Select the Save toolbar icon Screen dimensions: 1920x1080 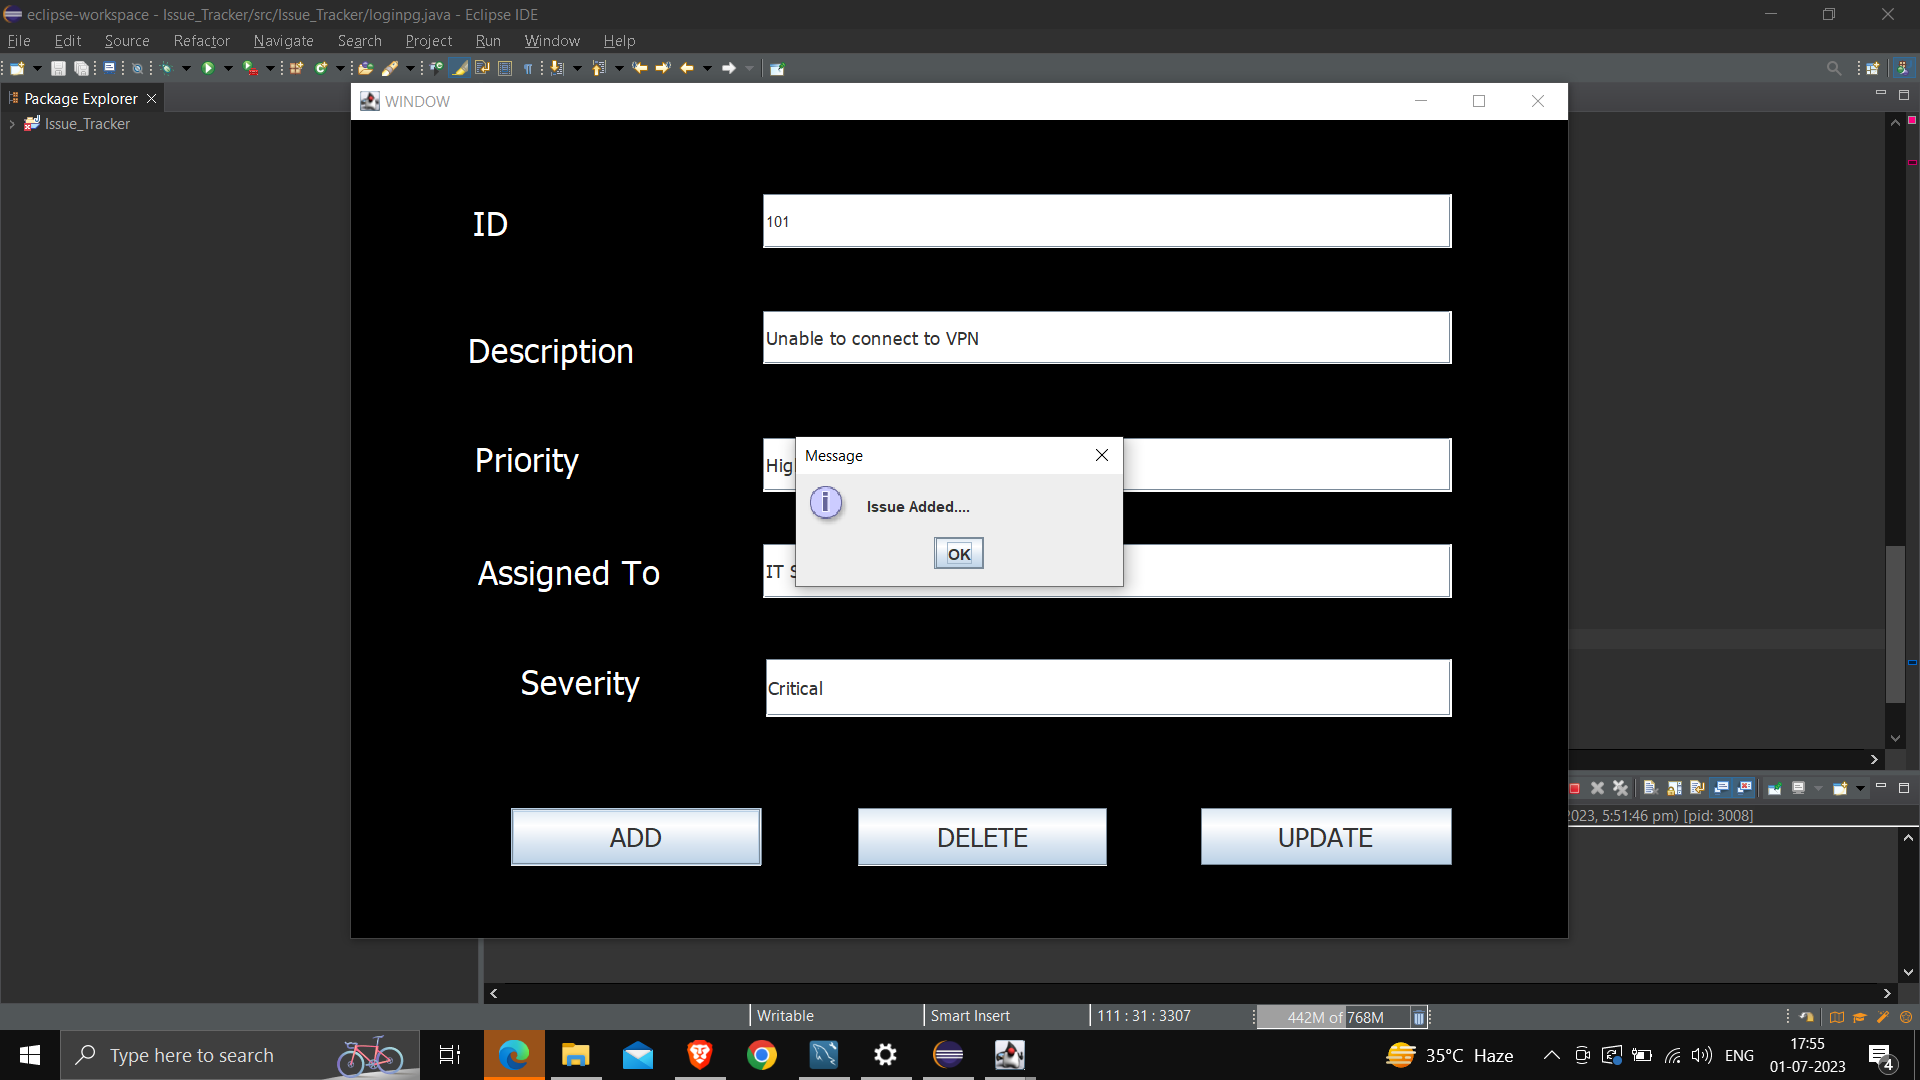(x=58, y=68)
